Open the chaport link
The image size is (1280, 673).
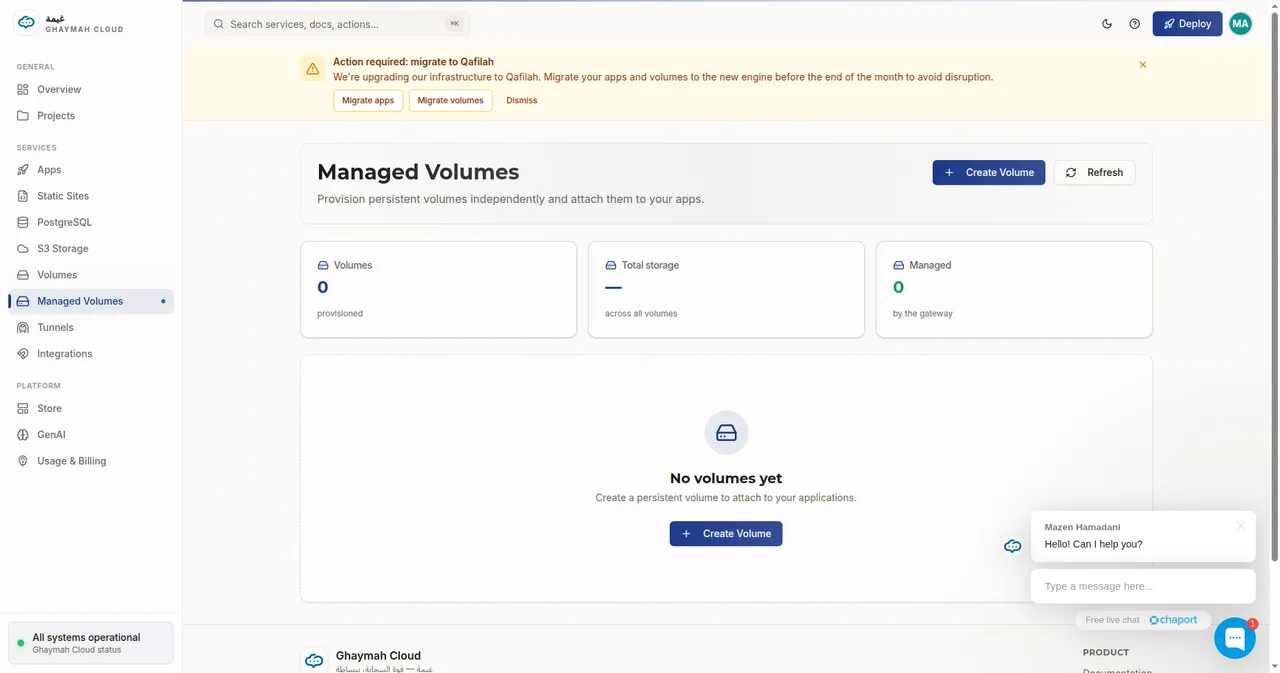(x=1174, y=620)
